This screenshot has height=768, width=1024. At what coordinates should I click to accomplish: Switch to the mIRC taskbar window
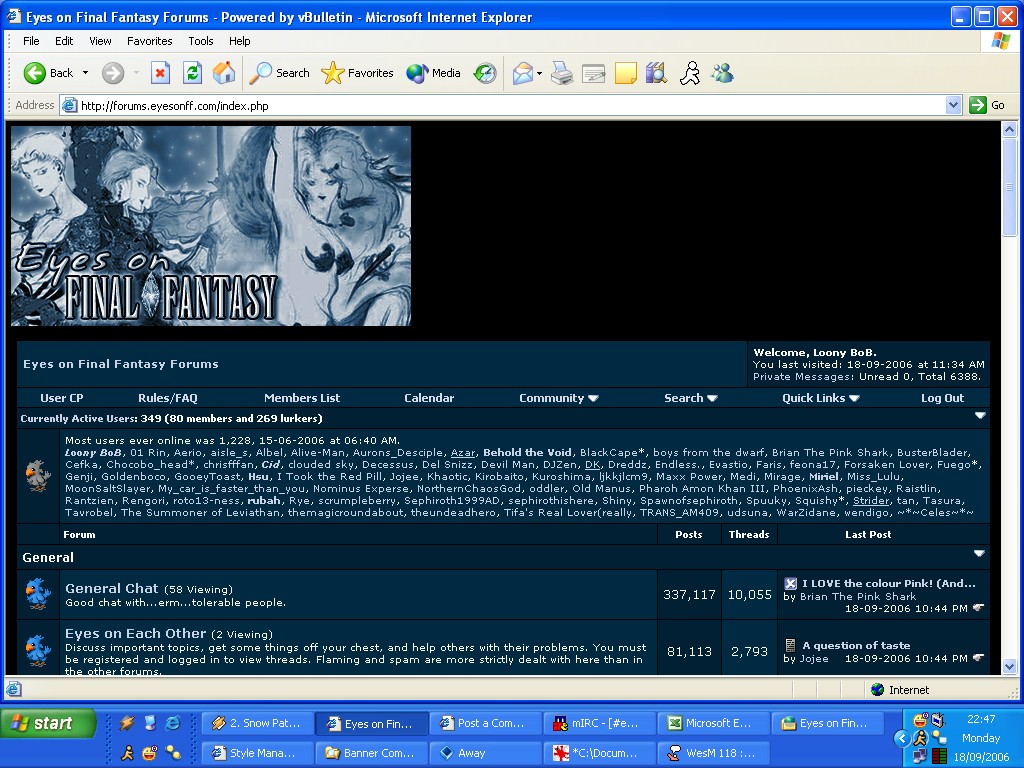tap(599, 723)
